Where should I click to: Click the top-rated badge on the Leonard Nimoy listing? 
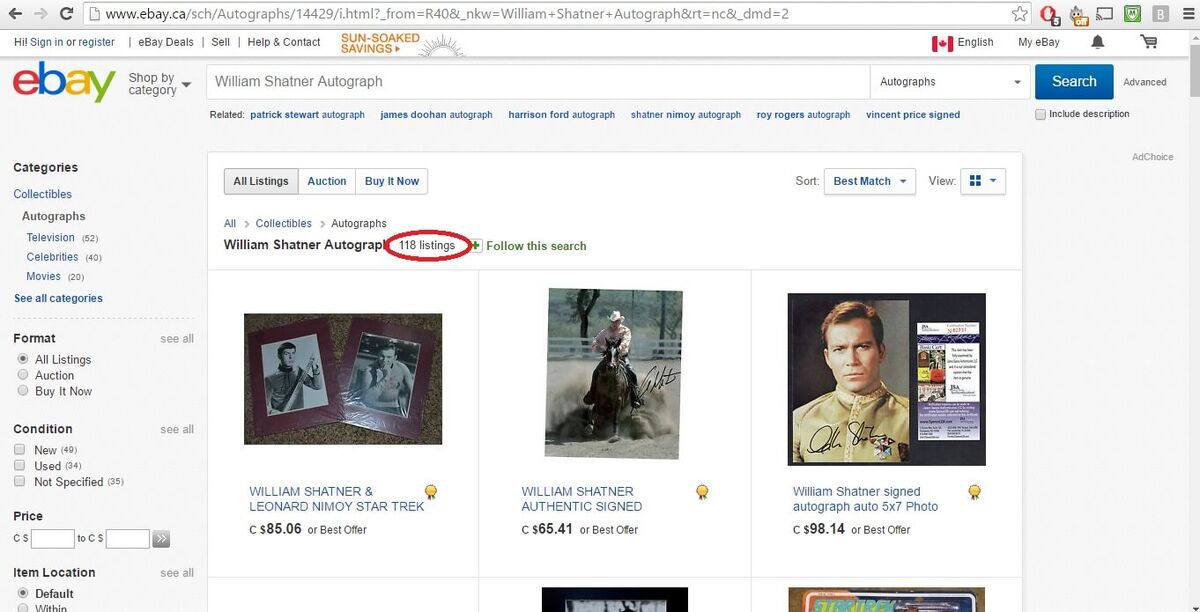pos(431,492)
